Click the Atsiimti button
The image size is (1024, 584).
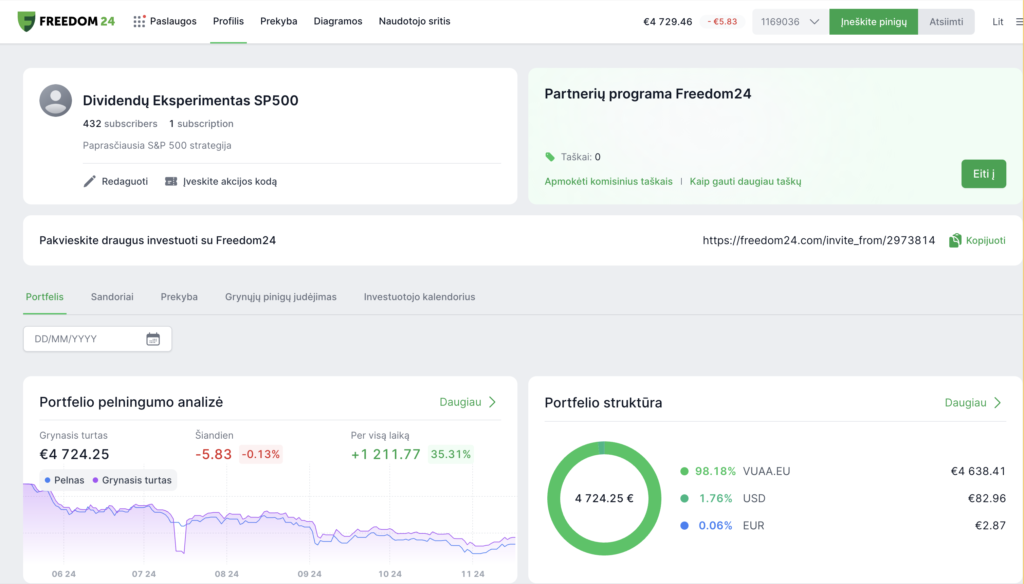point(946,22)
